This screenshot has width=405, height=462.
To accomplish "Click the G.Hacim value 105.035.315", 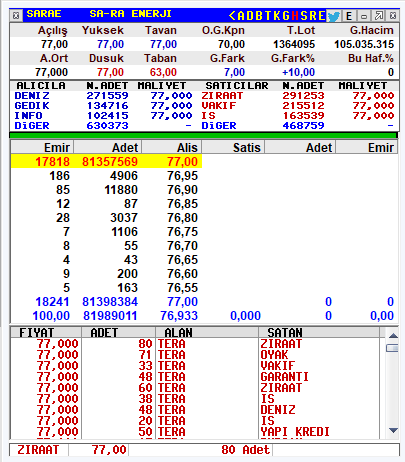I will point(364,44).
